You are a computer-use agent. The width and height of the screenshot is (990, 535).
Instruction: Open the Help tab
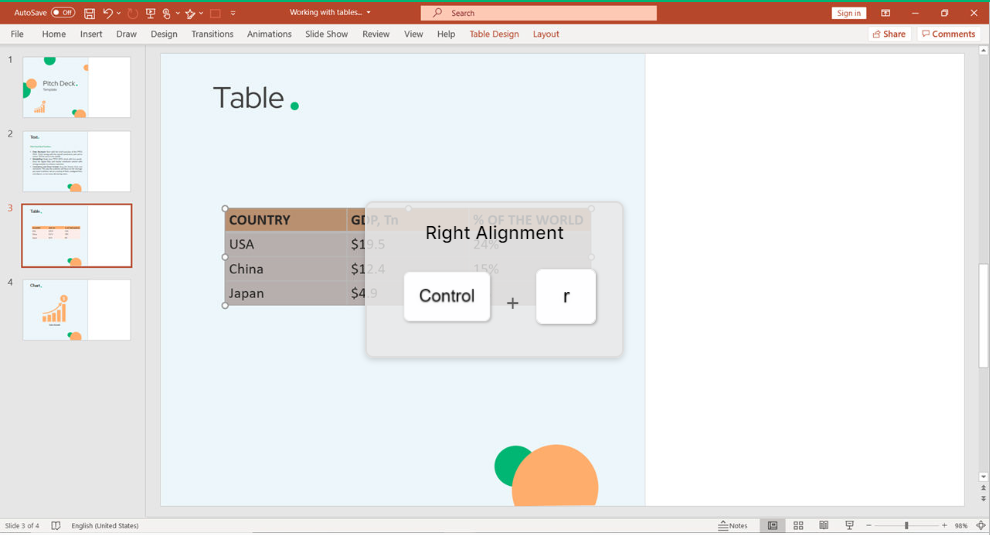point(446,34)
